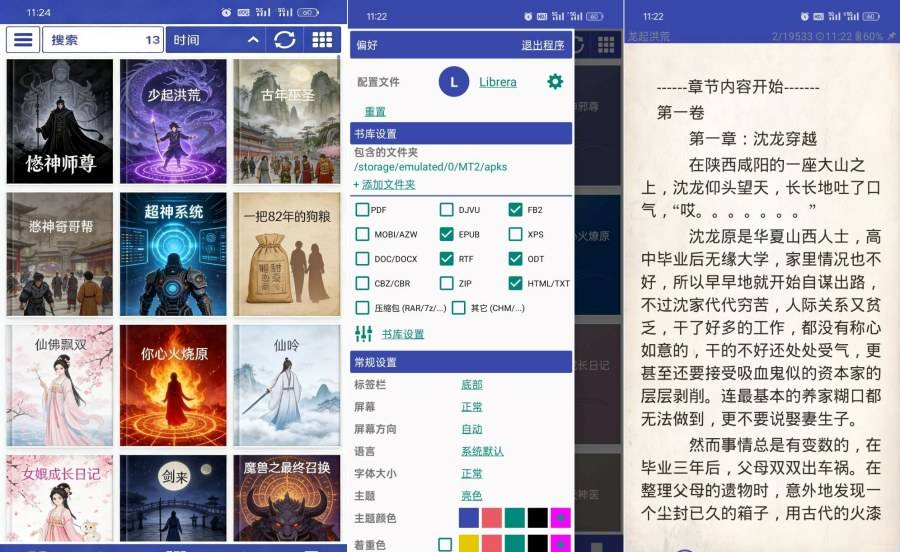Change 主题 value 亮色
This screenshot has width=900, height=552.
472,496
